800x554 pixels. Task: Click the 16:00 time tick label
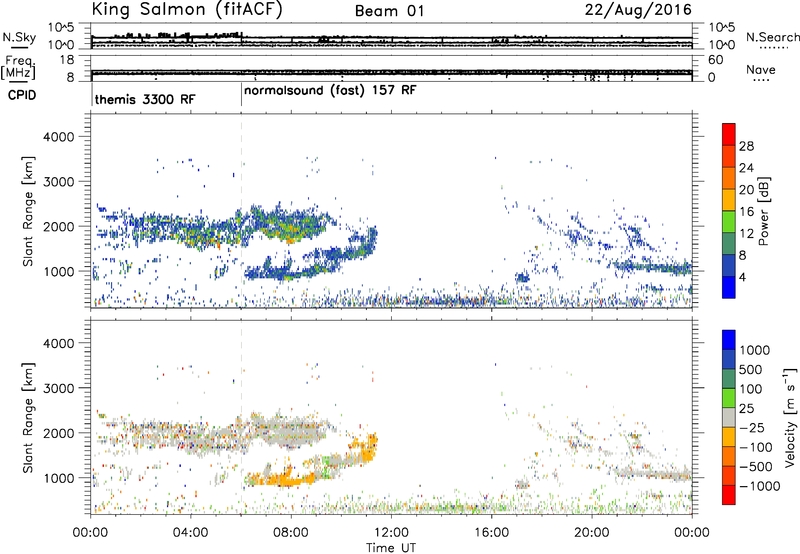pyautogui.click(x=491, y=533)
